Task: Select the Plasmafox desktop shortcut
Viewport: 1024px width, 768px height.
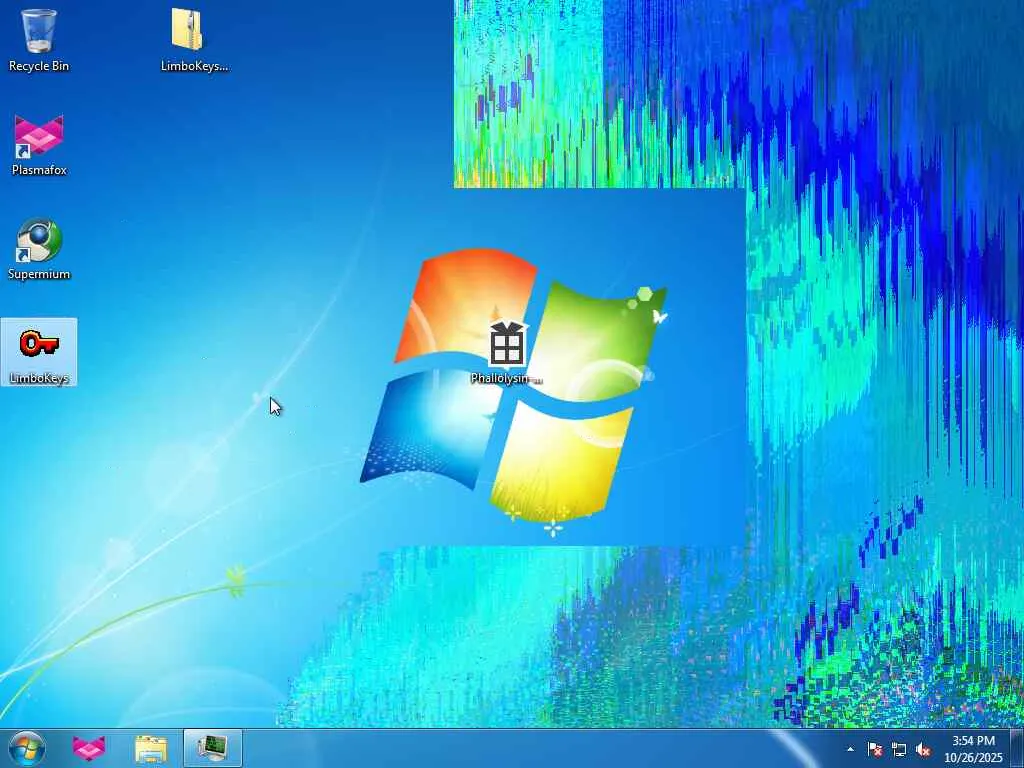Action: (39, 144)
